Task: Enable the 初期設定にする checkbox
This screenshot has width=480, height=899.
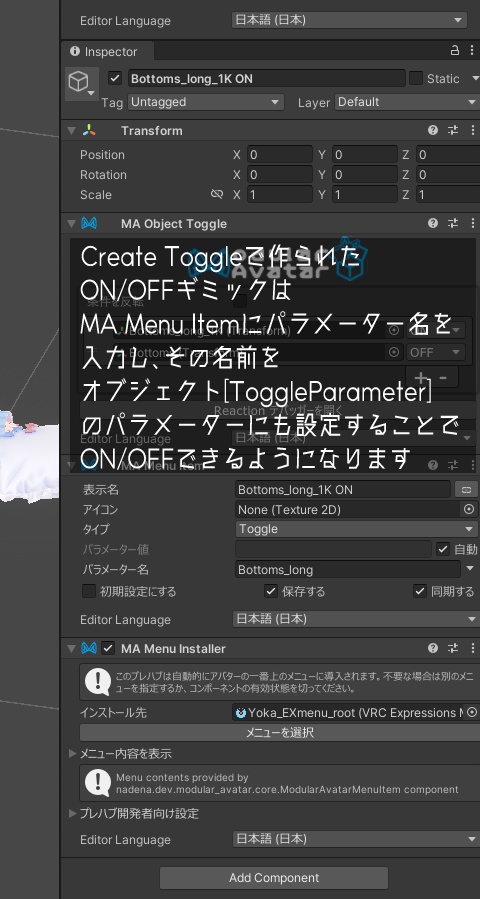Action: [89, 591]
